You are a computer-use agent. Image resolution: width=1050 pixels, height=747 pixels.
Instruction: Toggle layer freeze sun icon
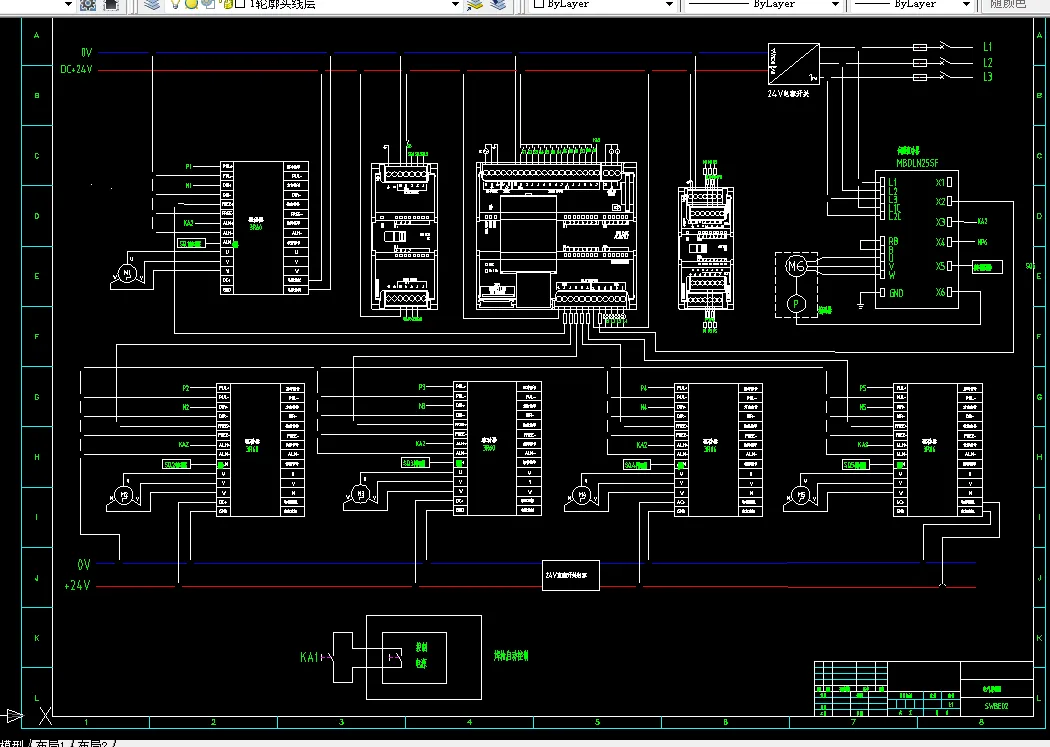click(x=192, y=4)
